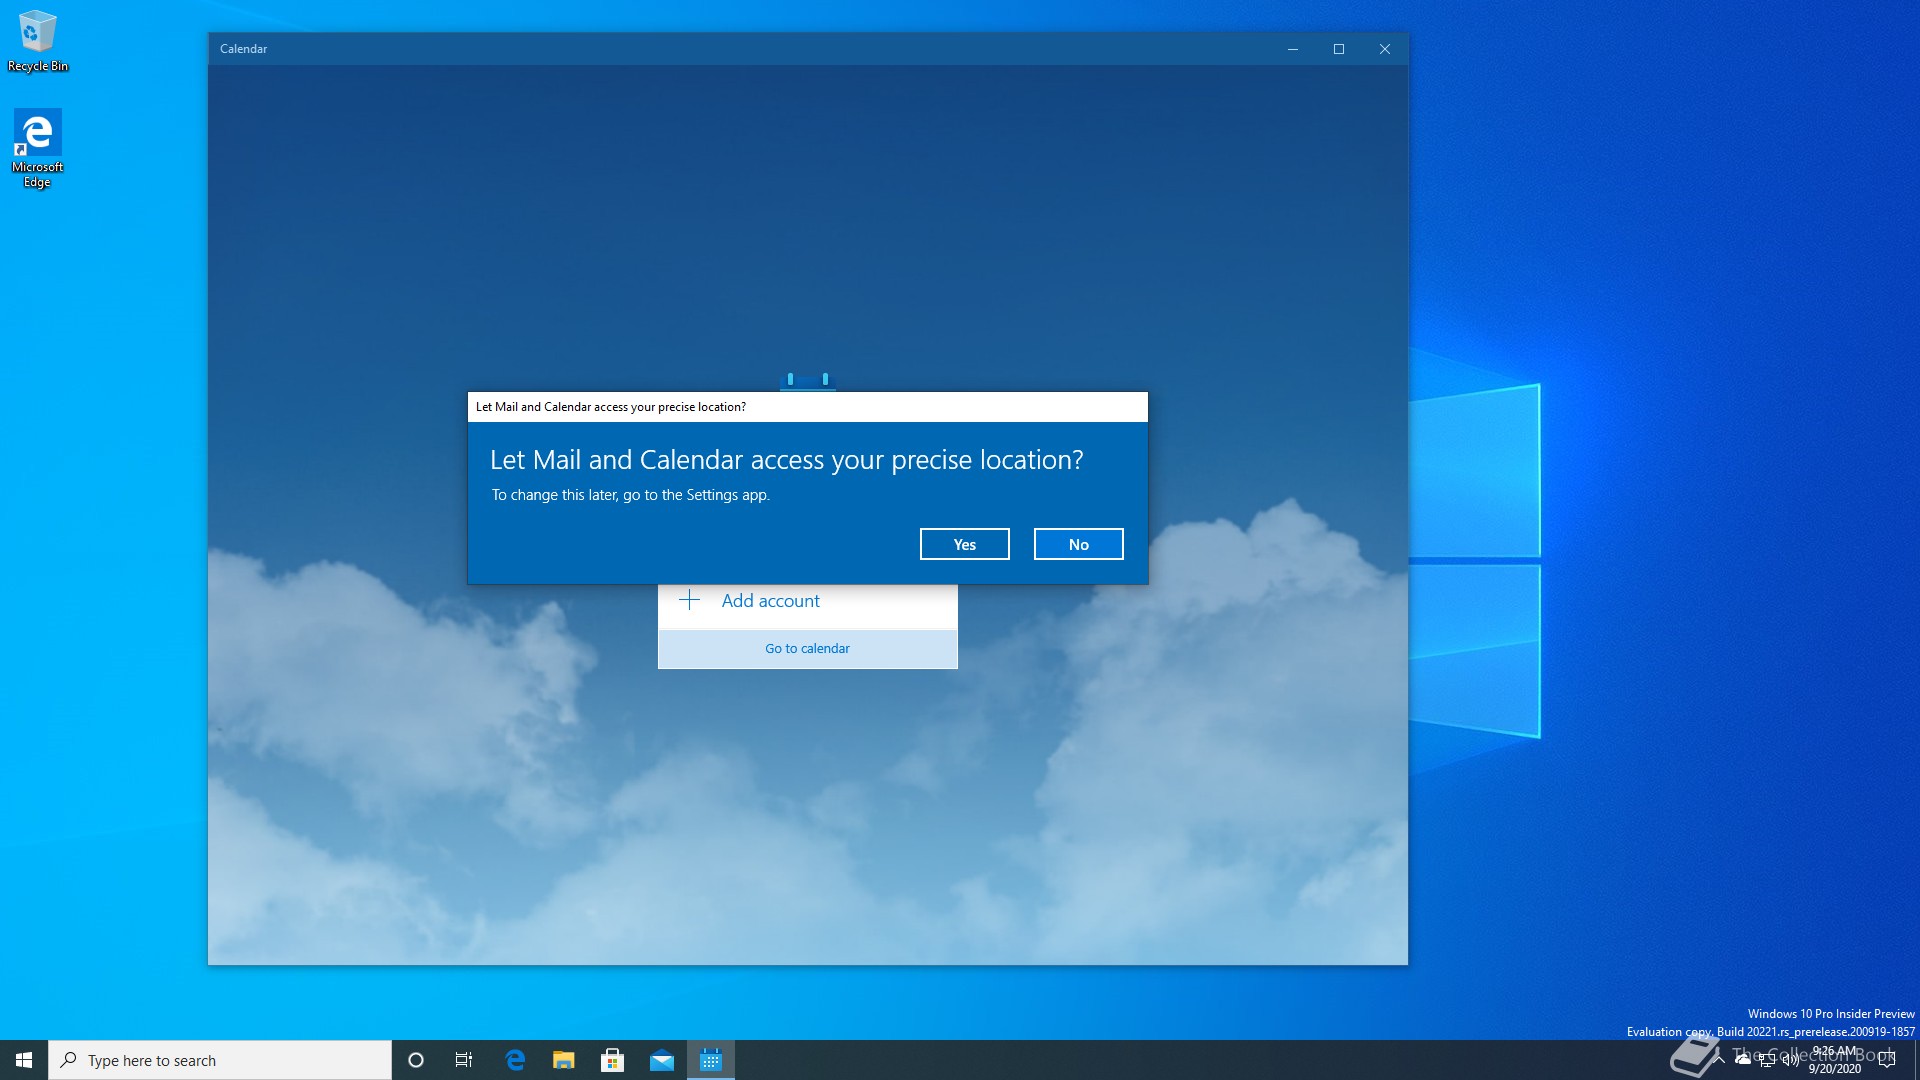Open the Windows Start menu

tap(24, 1060)
